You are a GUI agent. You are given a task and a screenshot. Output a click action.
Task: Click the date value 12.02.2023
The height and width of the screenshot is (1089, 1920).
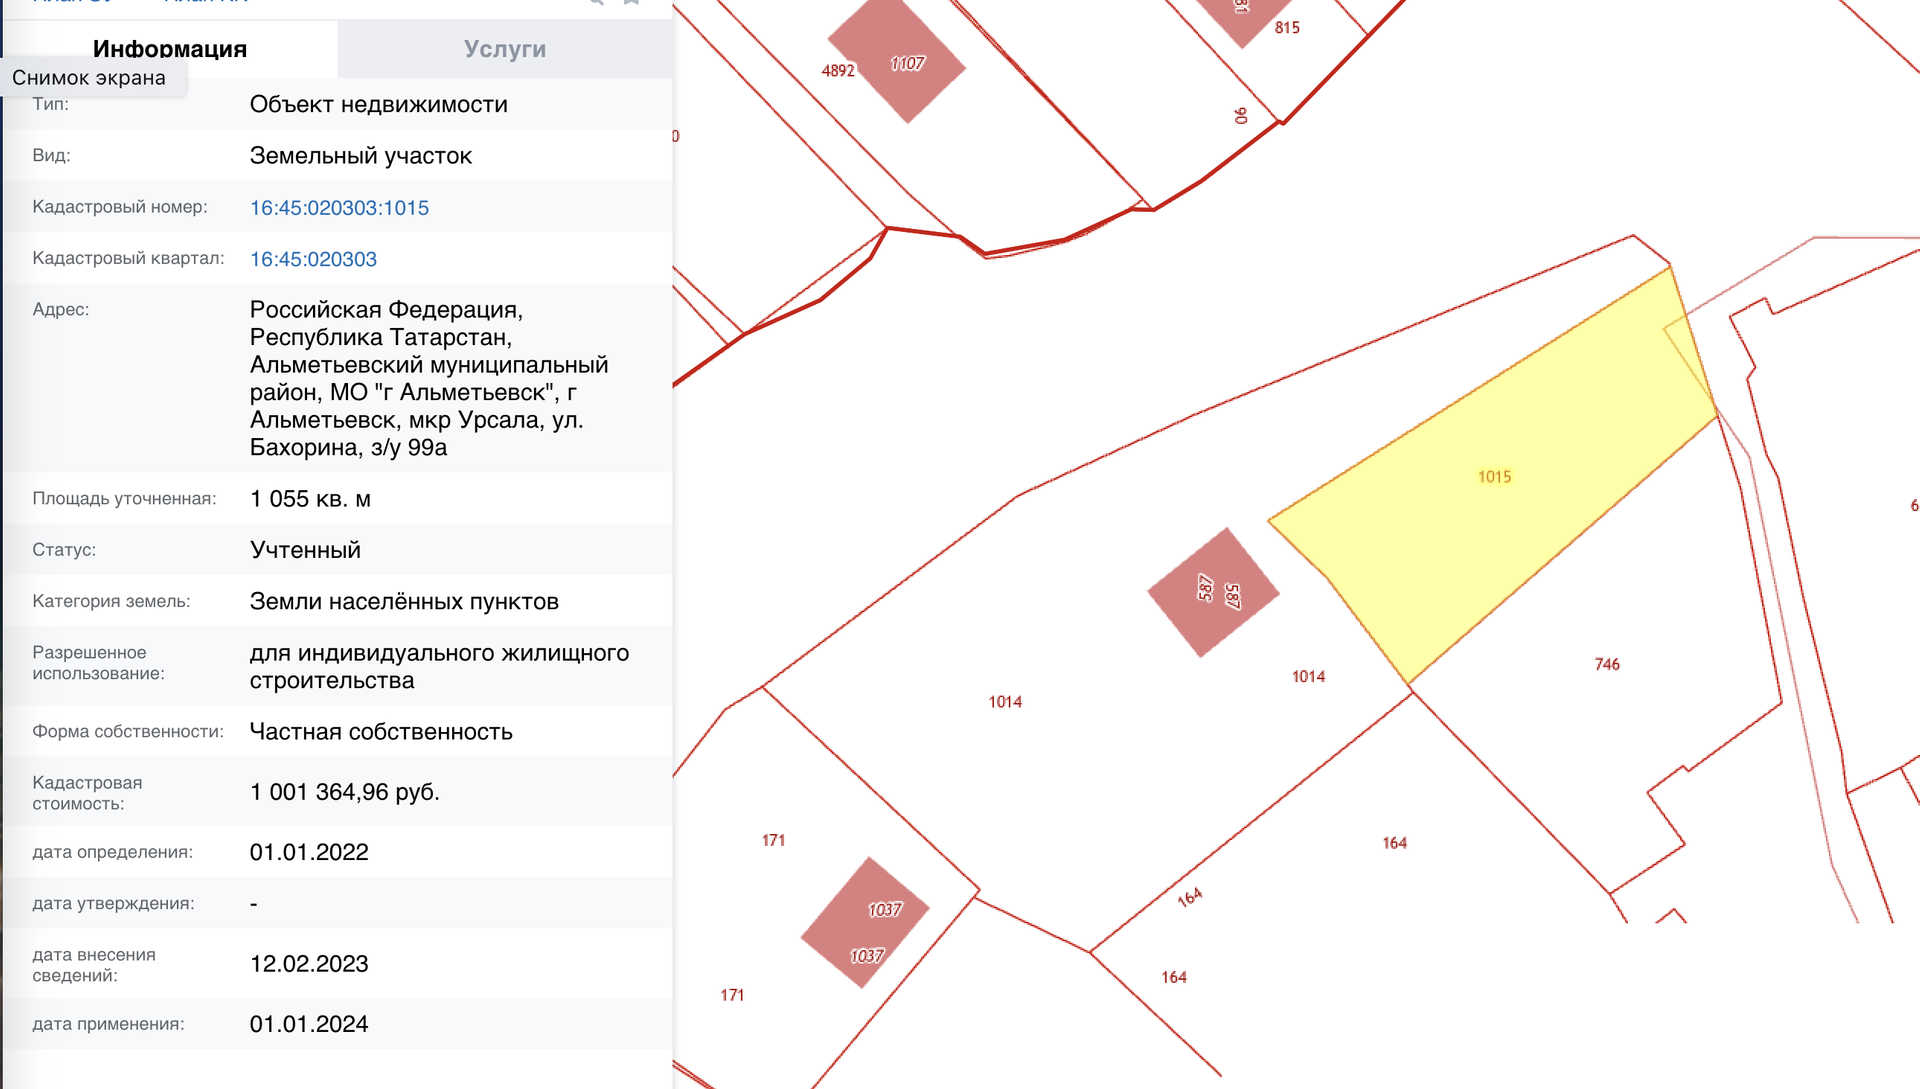[309, 964]
